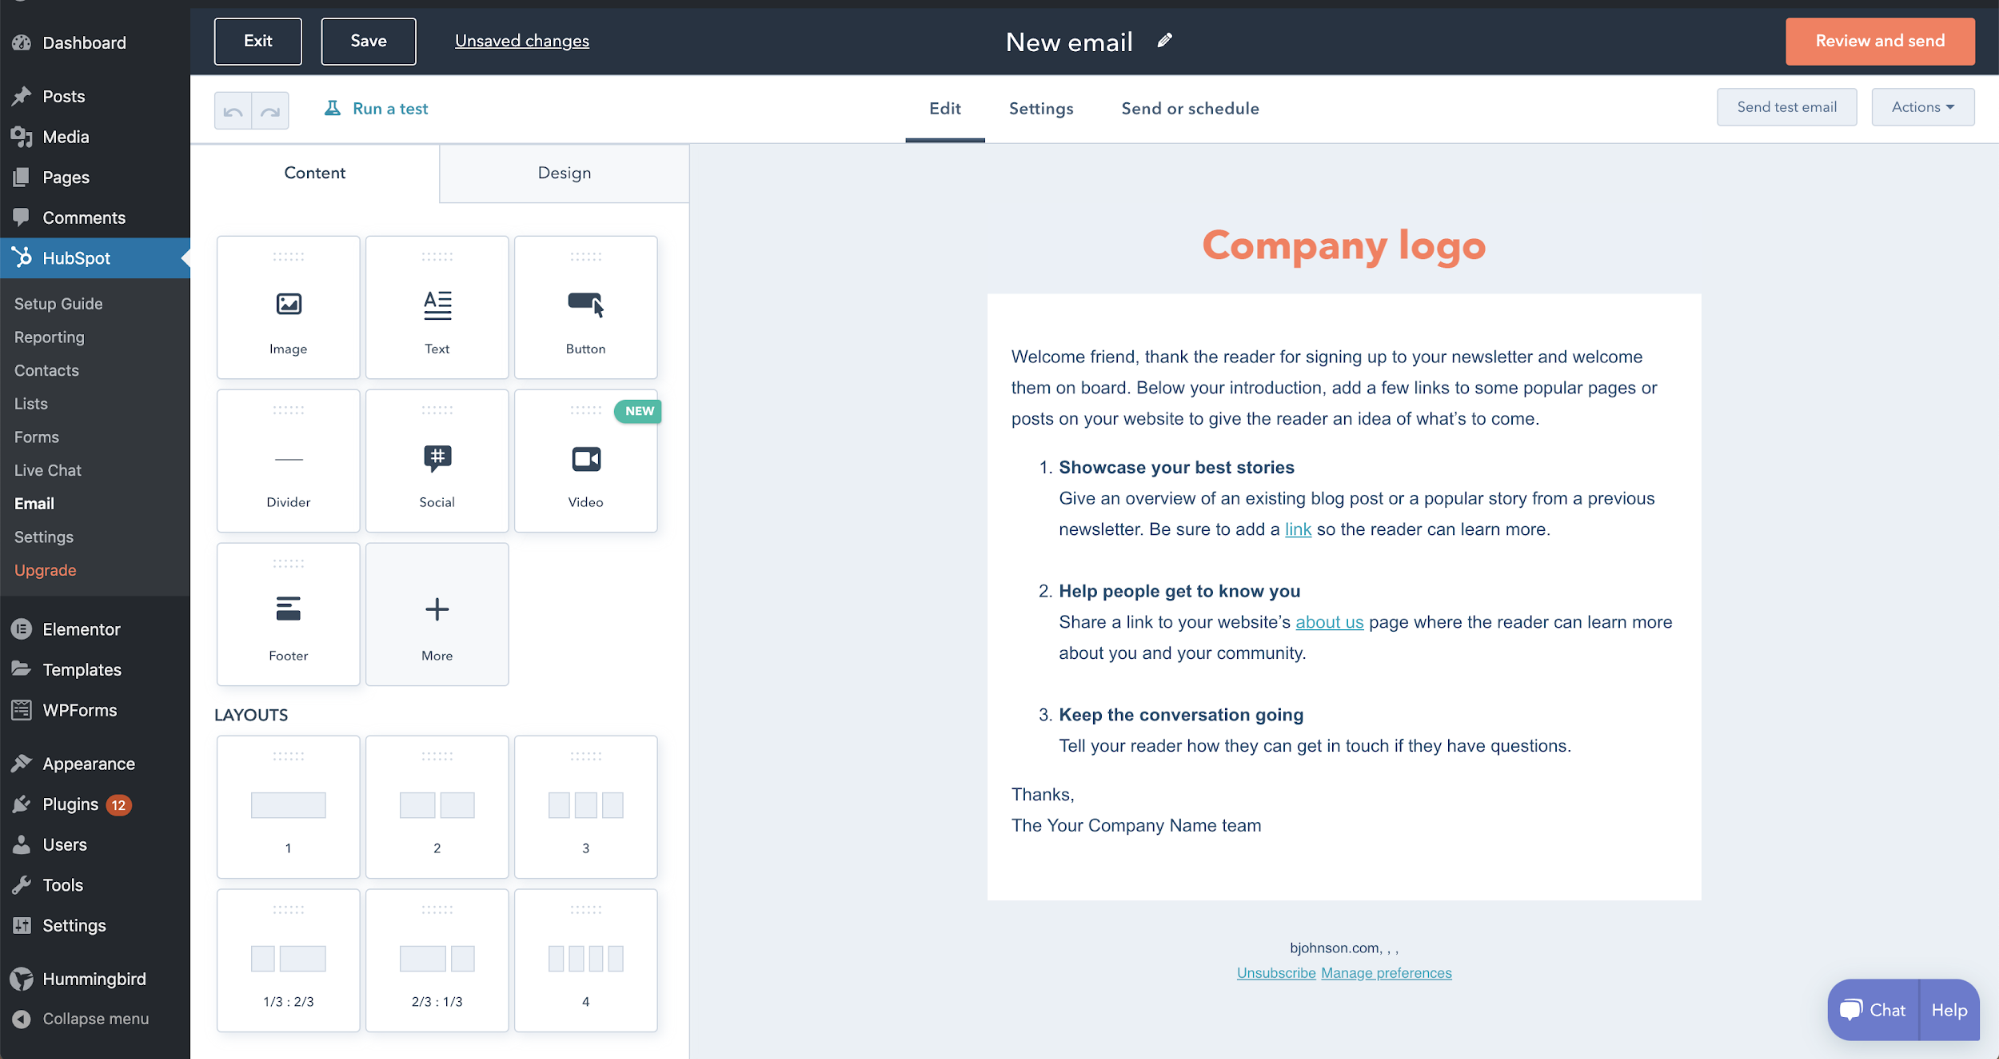Open Elementor from the sidebar
1999x1059 pixels.
click(82, 629)
